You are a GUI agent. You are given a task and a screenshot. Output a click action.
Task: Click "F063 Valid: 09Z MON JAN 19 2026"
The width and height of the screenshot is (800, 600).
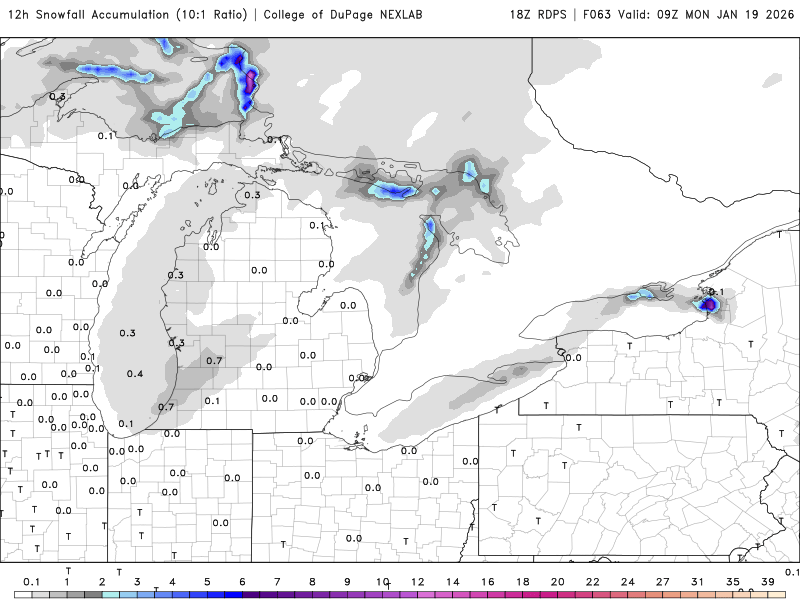tap(689, 15)
